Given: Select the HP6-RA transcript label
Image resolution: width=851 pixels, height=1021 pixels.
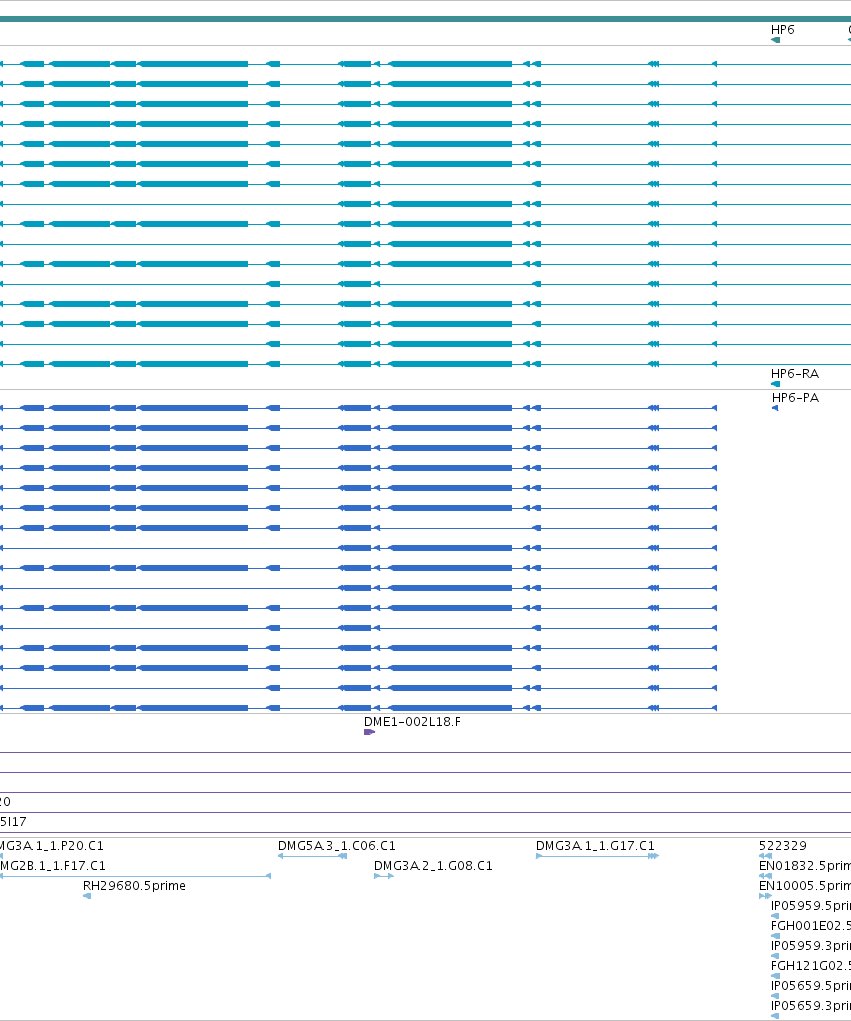Looking at the screenshot, I should [794, 374].
